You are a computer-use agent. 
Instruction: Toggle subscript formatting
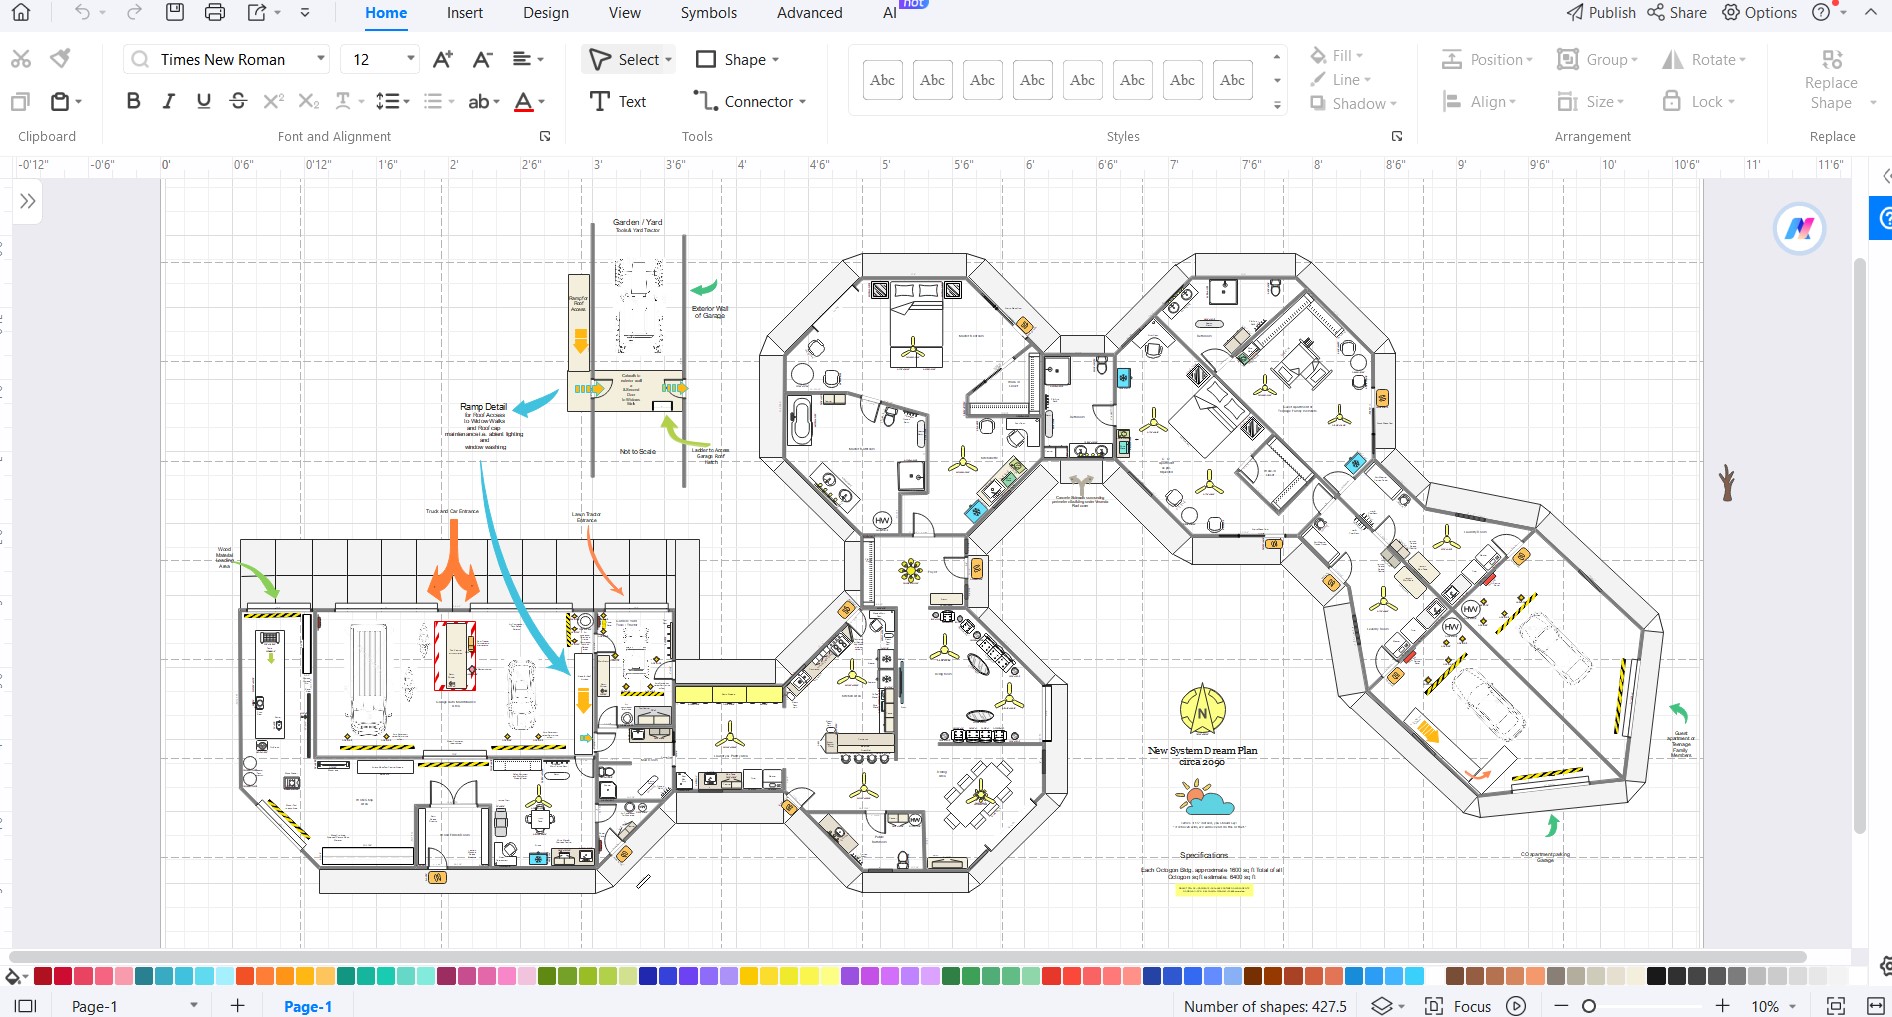(309, 101)
